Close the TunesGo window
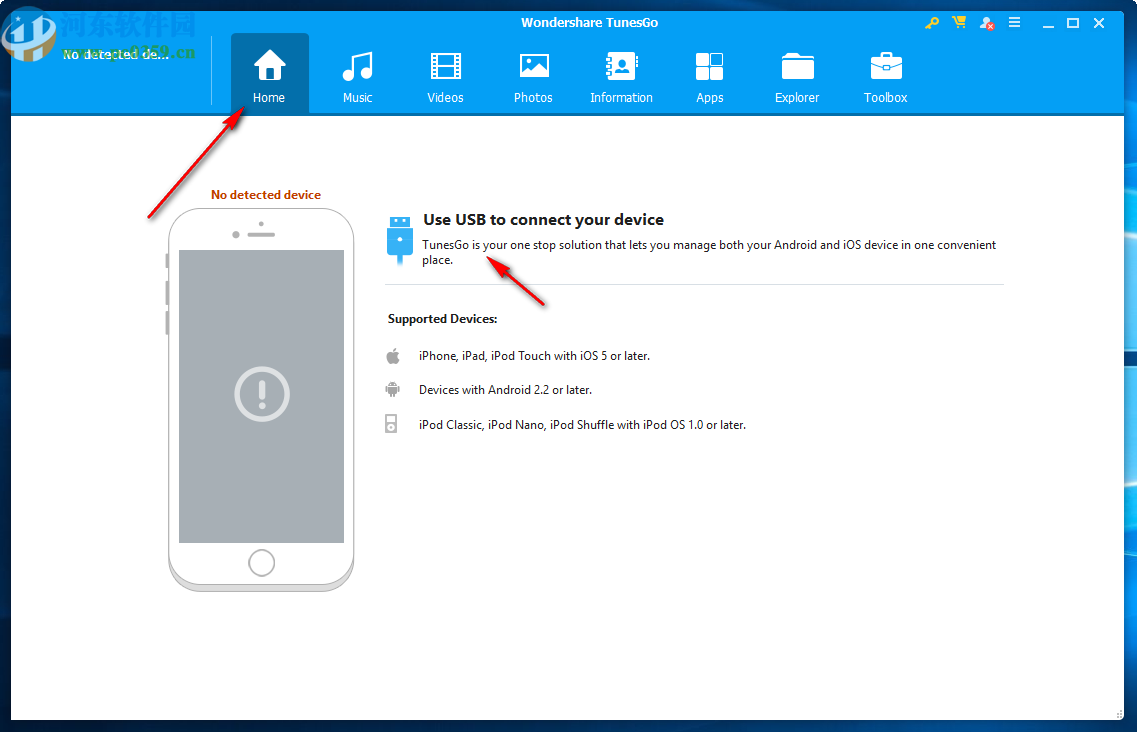1137x732 pixels. click(x=1099, y=23)
